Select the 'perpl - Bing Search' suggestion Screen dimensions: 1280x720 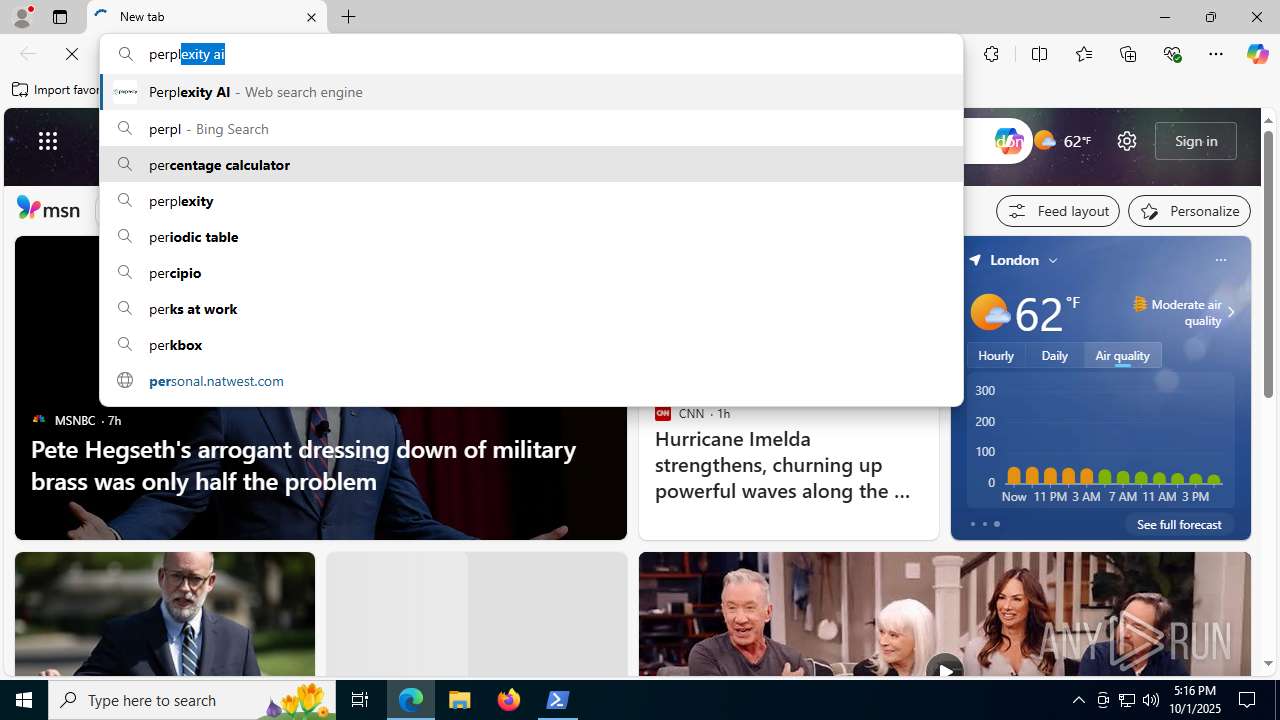pyautogui.click(x=531, y=128)
